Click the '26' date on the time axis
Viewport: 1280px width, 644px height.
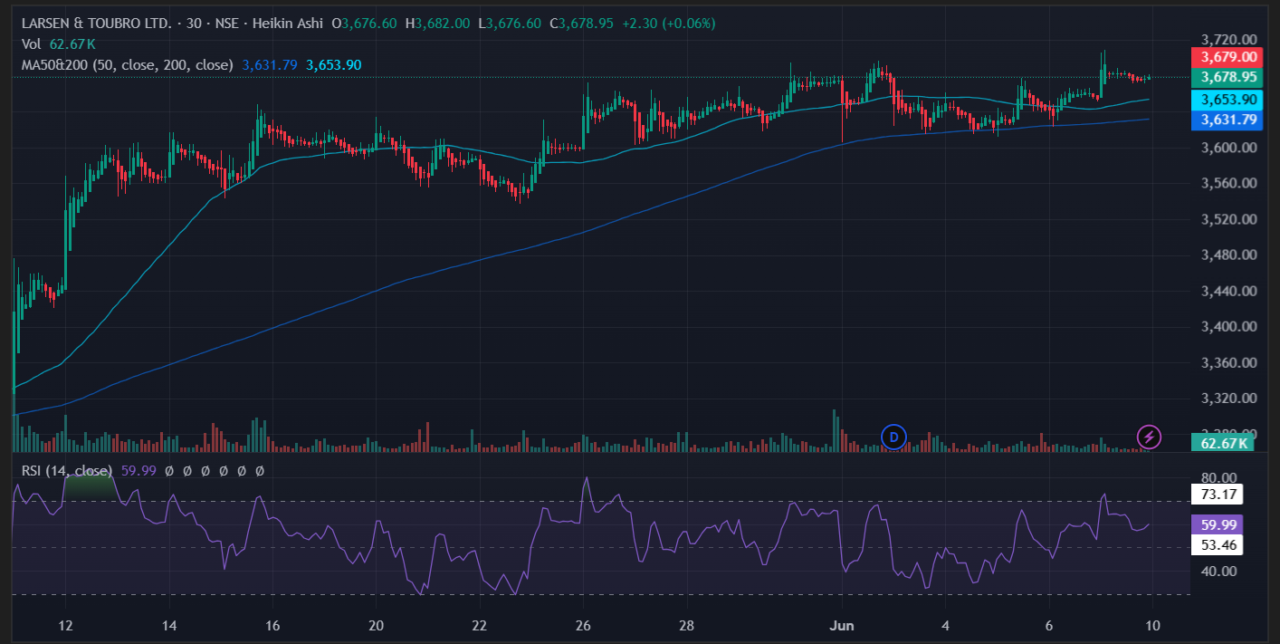(583, 627)
